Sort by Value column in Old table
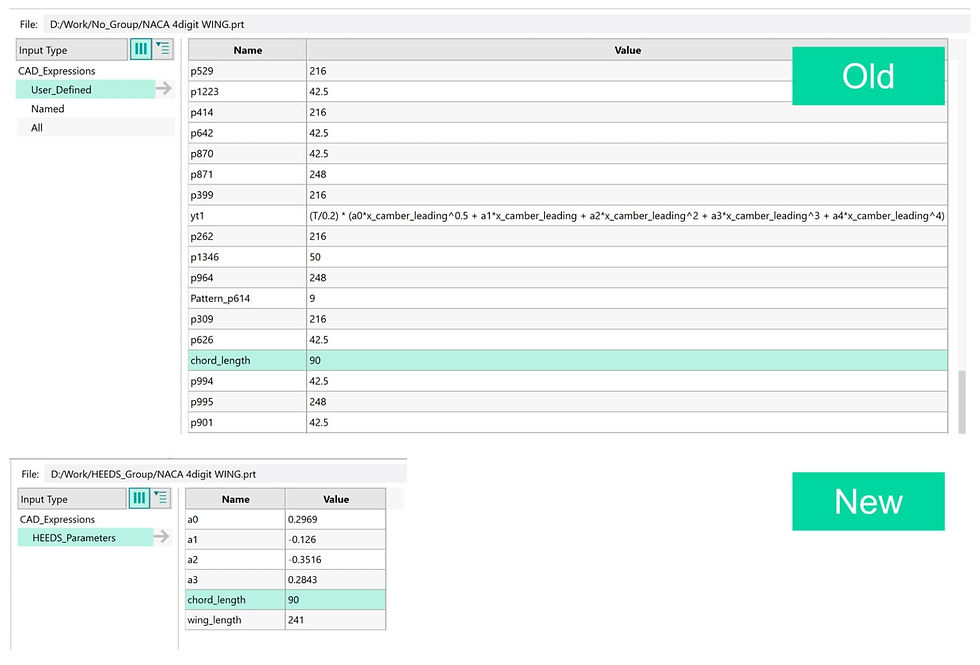Screen dimensions: 980x665 (627, 50)
